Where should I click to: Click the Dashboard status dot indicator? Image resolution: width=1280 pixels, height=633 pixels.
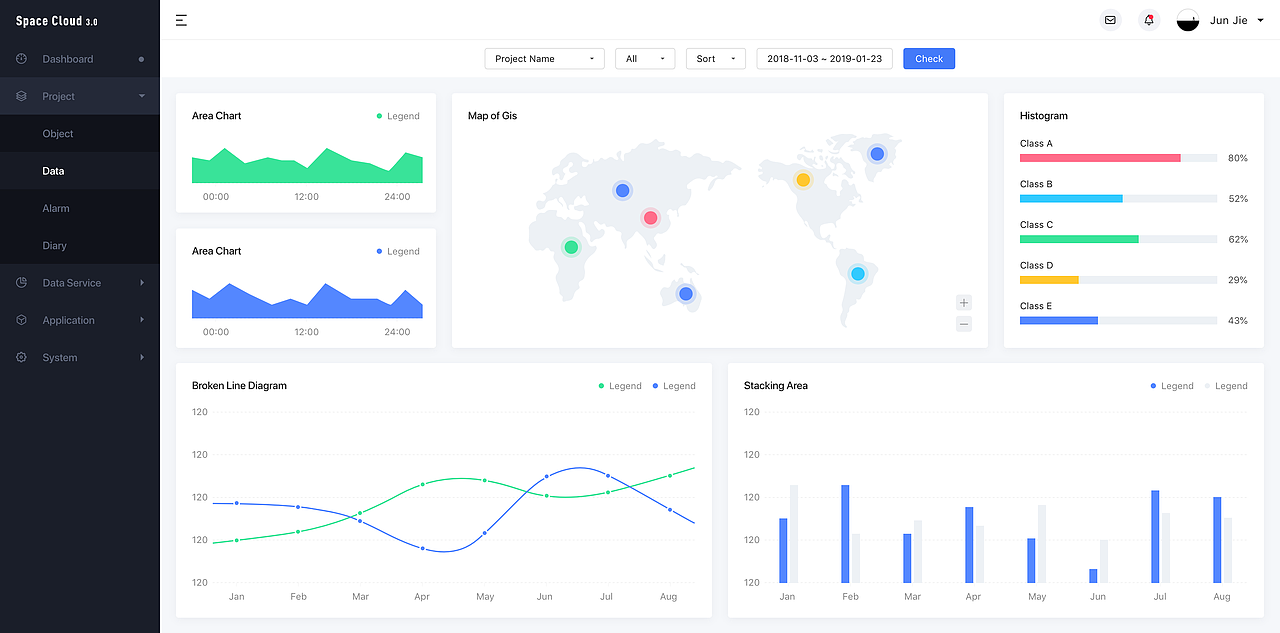point(141,59)
